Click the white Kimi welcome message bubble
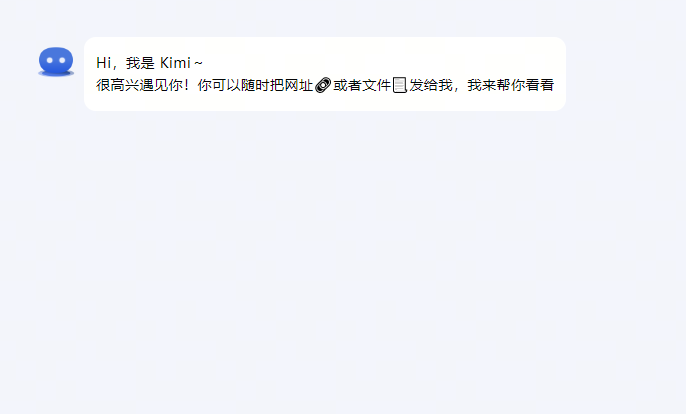686x414 pixels. coord(325,74)
